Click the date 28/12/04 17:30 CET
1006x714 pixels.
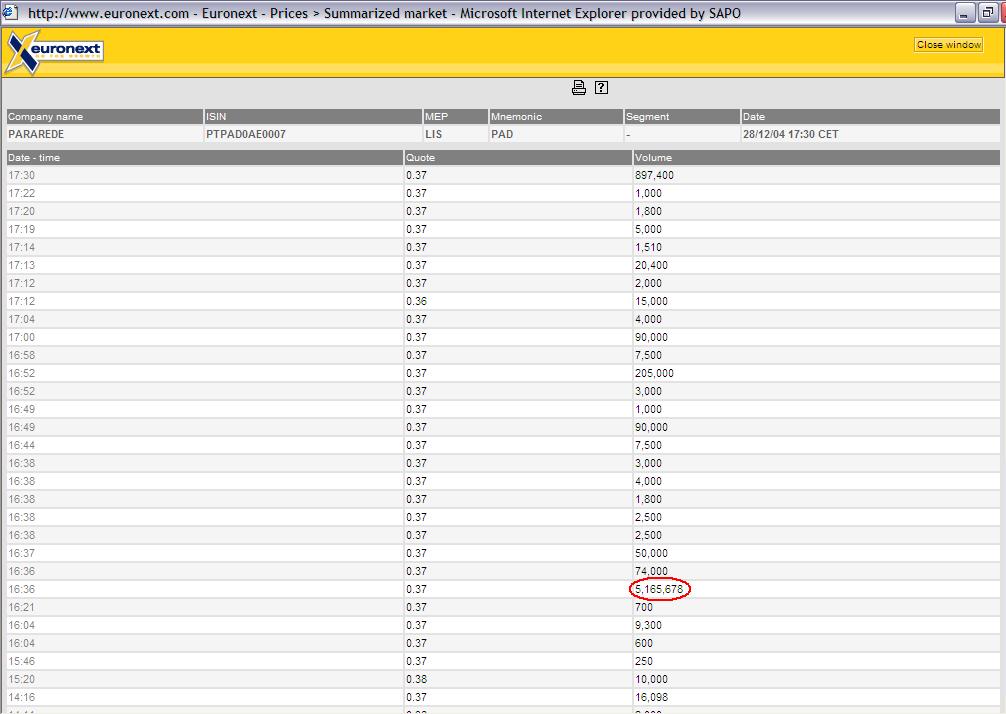click(790, 134)
